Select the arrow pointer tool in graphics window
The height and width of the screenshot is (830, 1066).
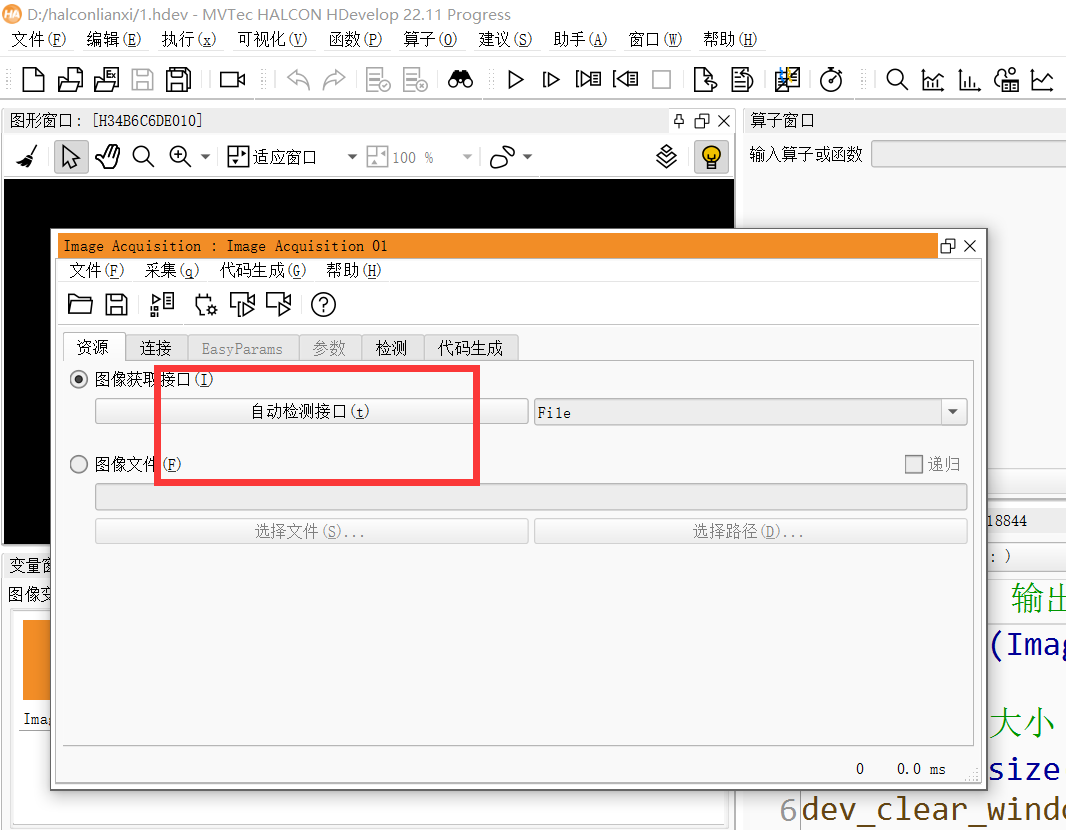click(x=71, y=157)
